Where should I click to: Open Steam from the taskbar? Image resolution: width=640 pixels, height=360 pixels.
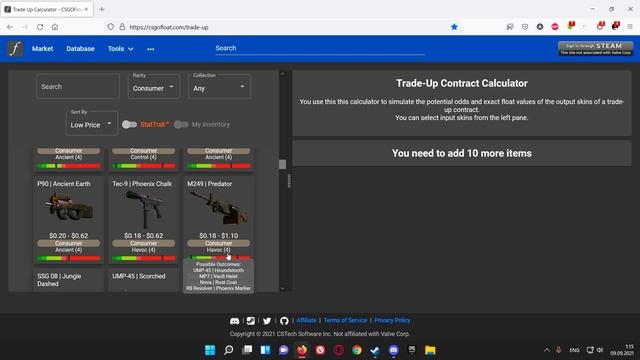coord(375,350)
